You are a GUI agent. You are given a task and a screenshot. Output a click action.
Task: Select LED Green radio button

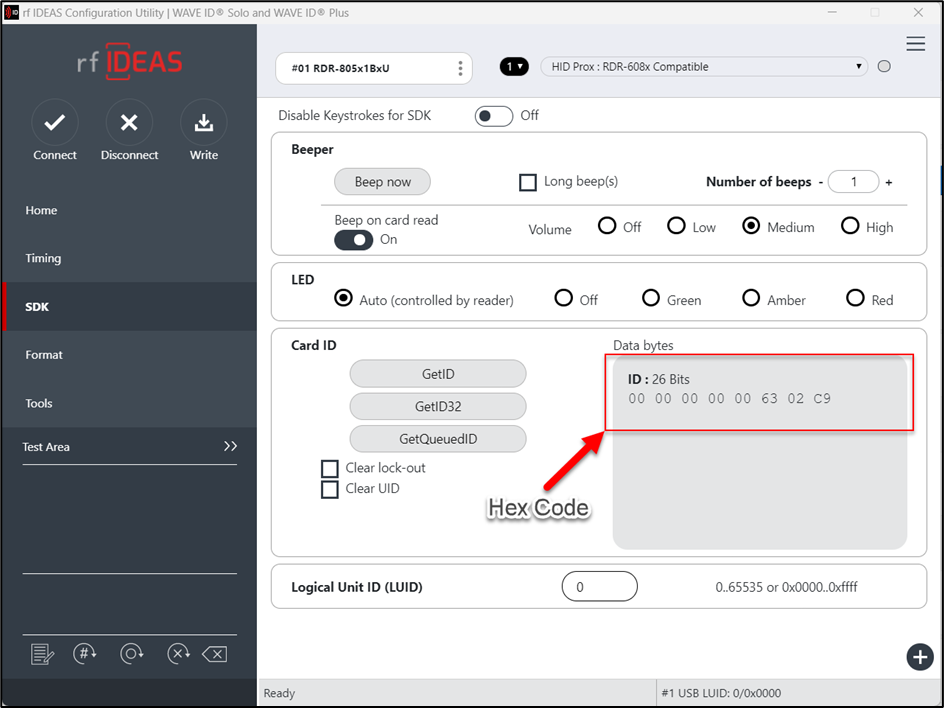click(651, 298)
